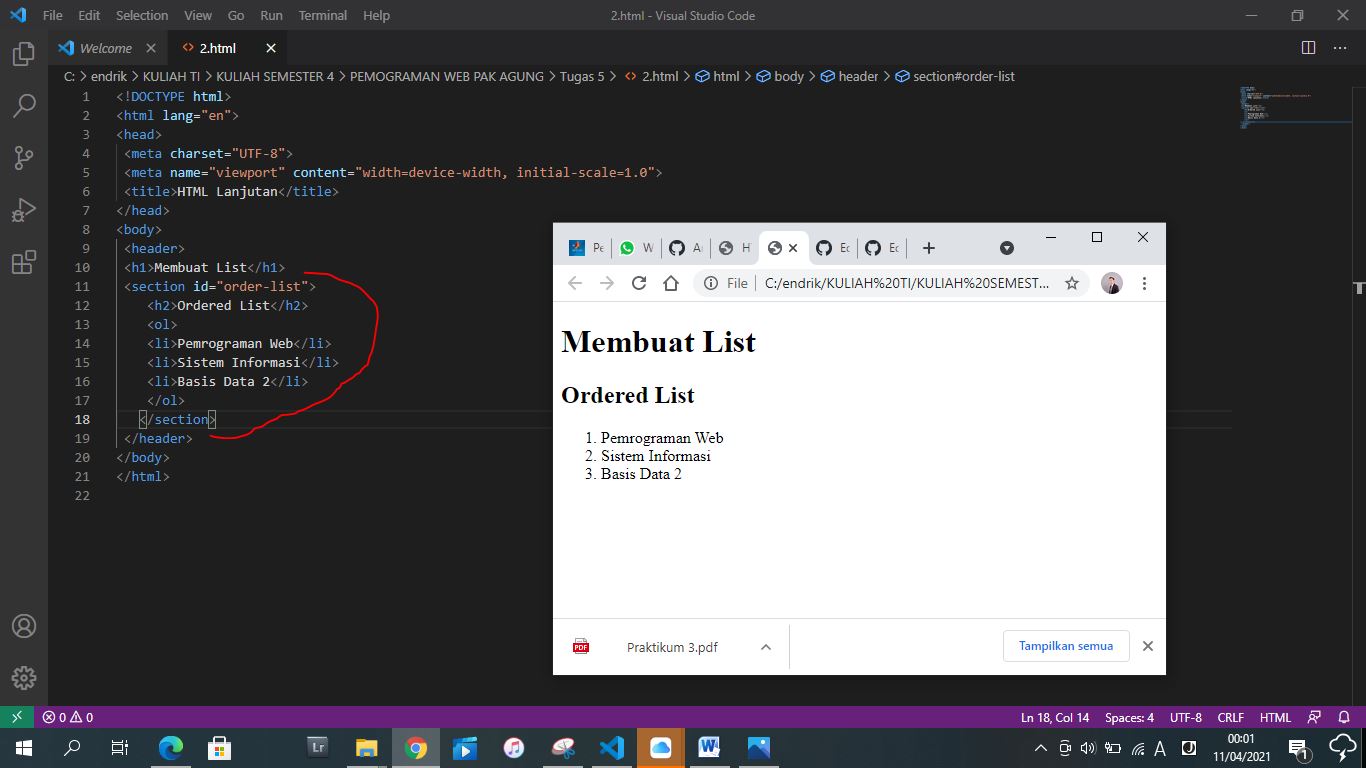Select section#order-list in breadcrumbs
Screen dimensions: 1366x768
[x=955, y=76]
